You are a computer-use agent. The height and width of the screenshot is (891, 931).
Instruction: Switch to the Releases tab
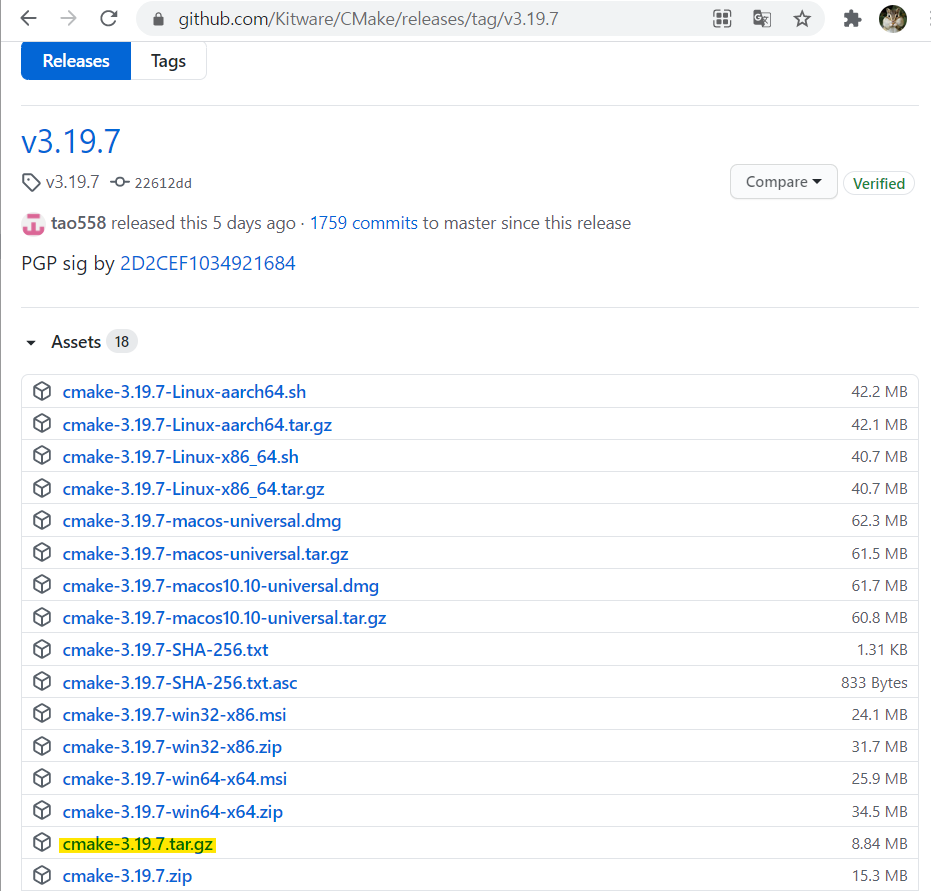point(76,61)
